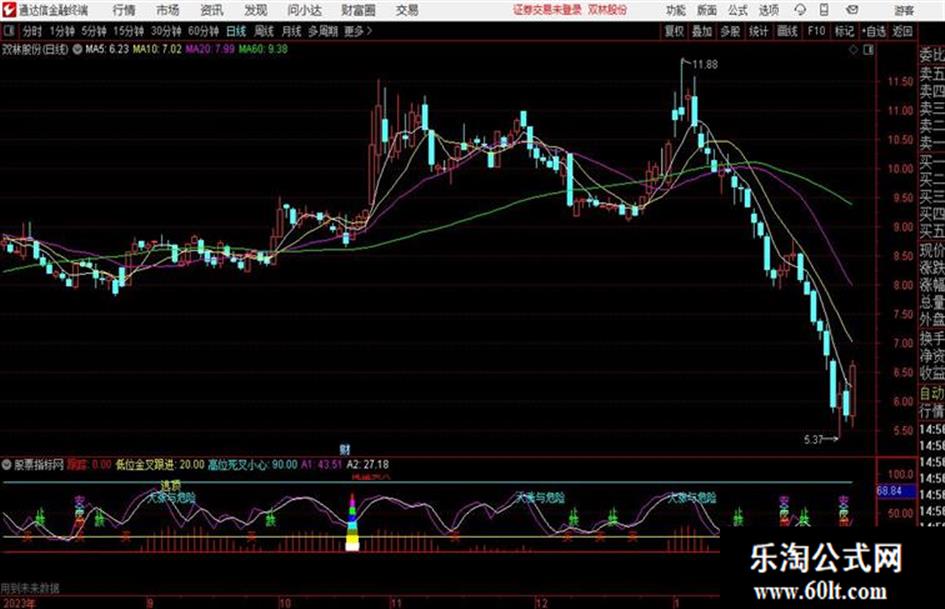Click the 11.88 high price label
Image resolution: width=945 pixels, height=609 pixels.
705,65
